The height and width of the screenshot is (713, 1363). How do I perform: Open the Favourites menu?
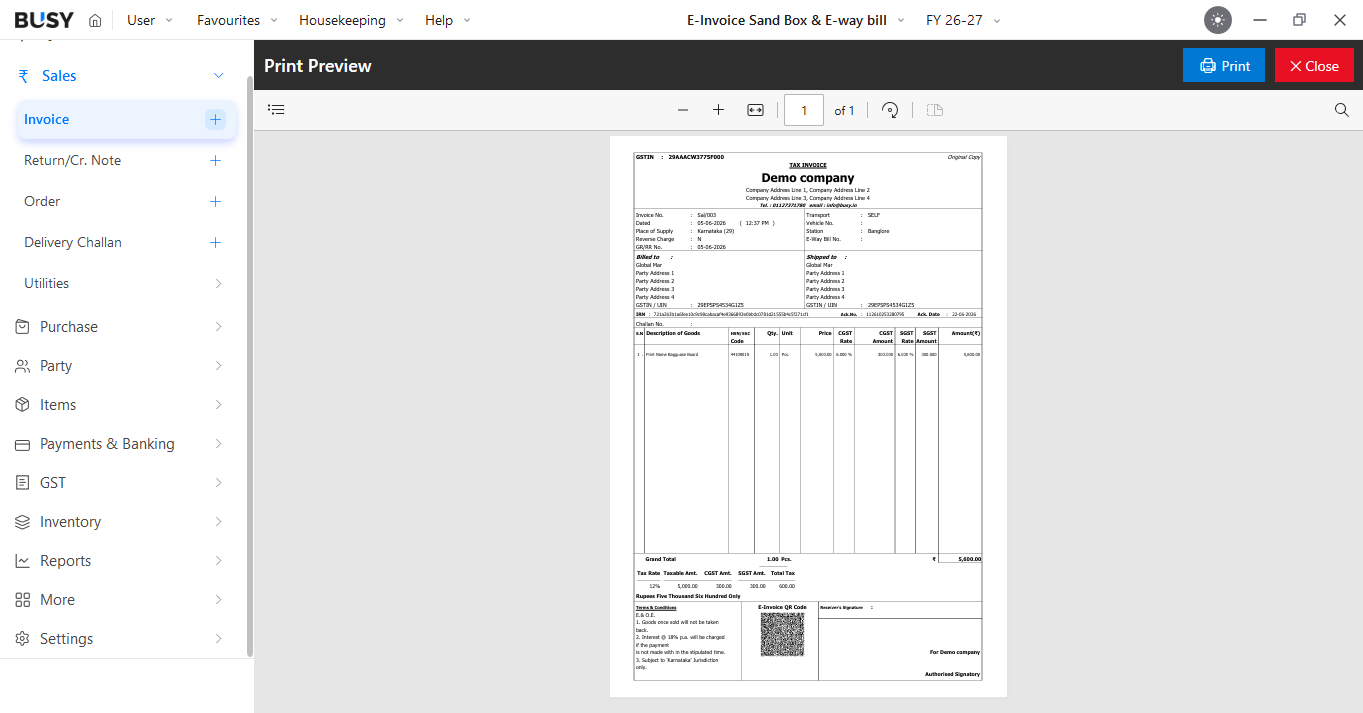tap(238, 20)
